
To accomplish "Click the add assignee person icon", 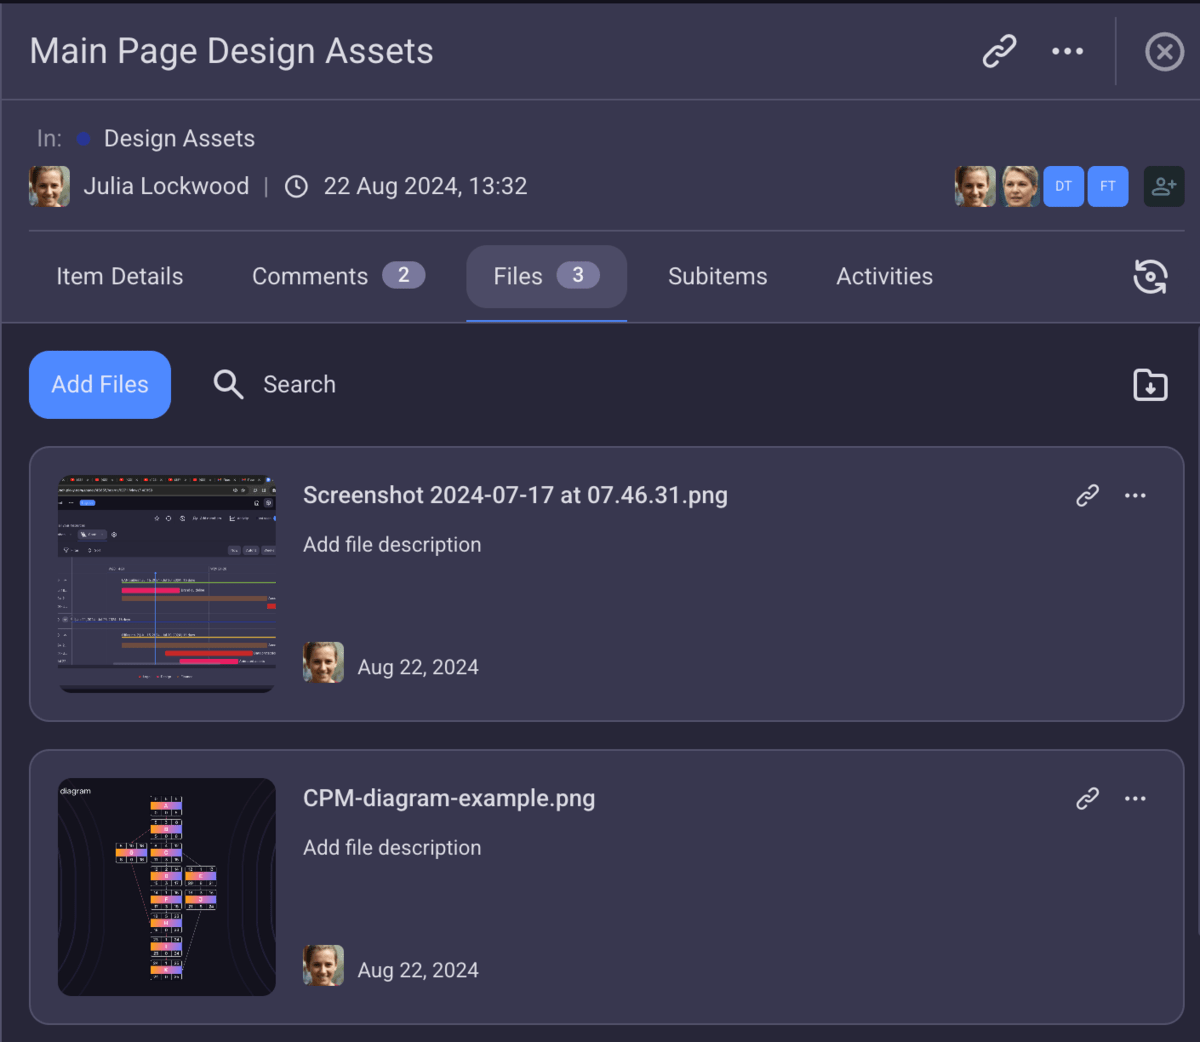I will [1163, 186].
